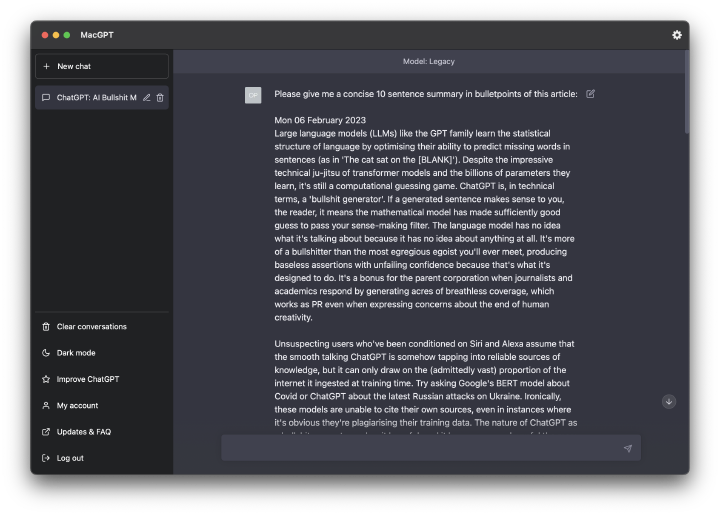This screenshot has width=720, height=515.
Task: Send message with paper plane icon
Action: [x=628, y=448]
